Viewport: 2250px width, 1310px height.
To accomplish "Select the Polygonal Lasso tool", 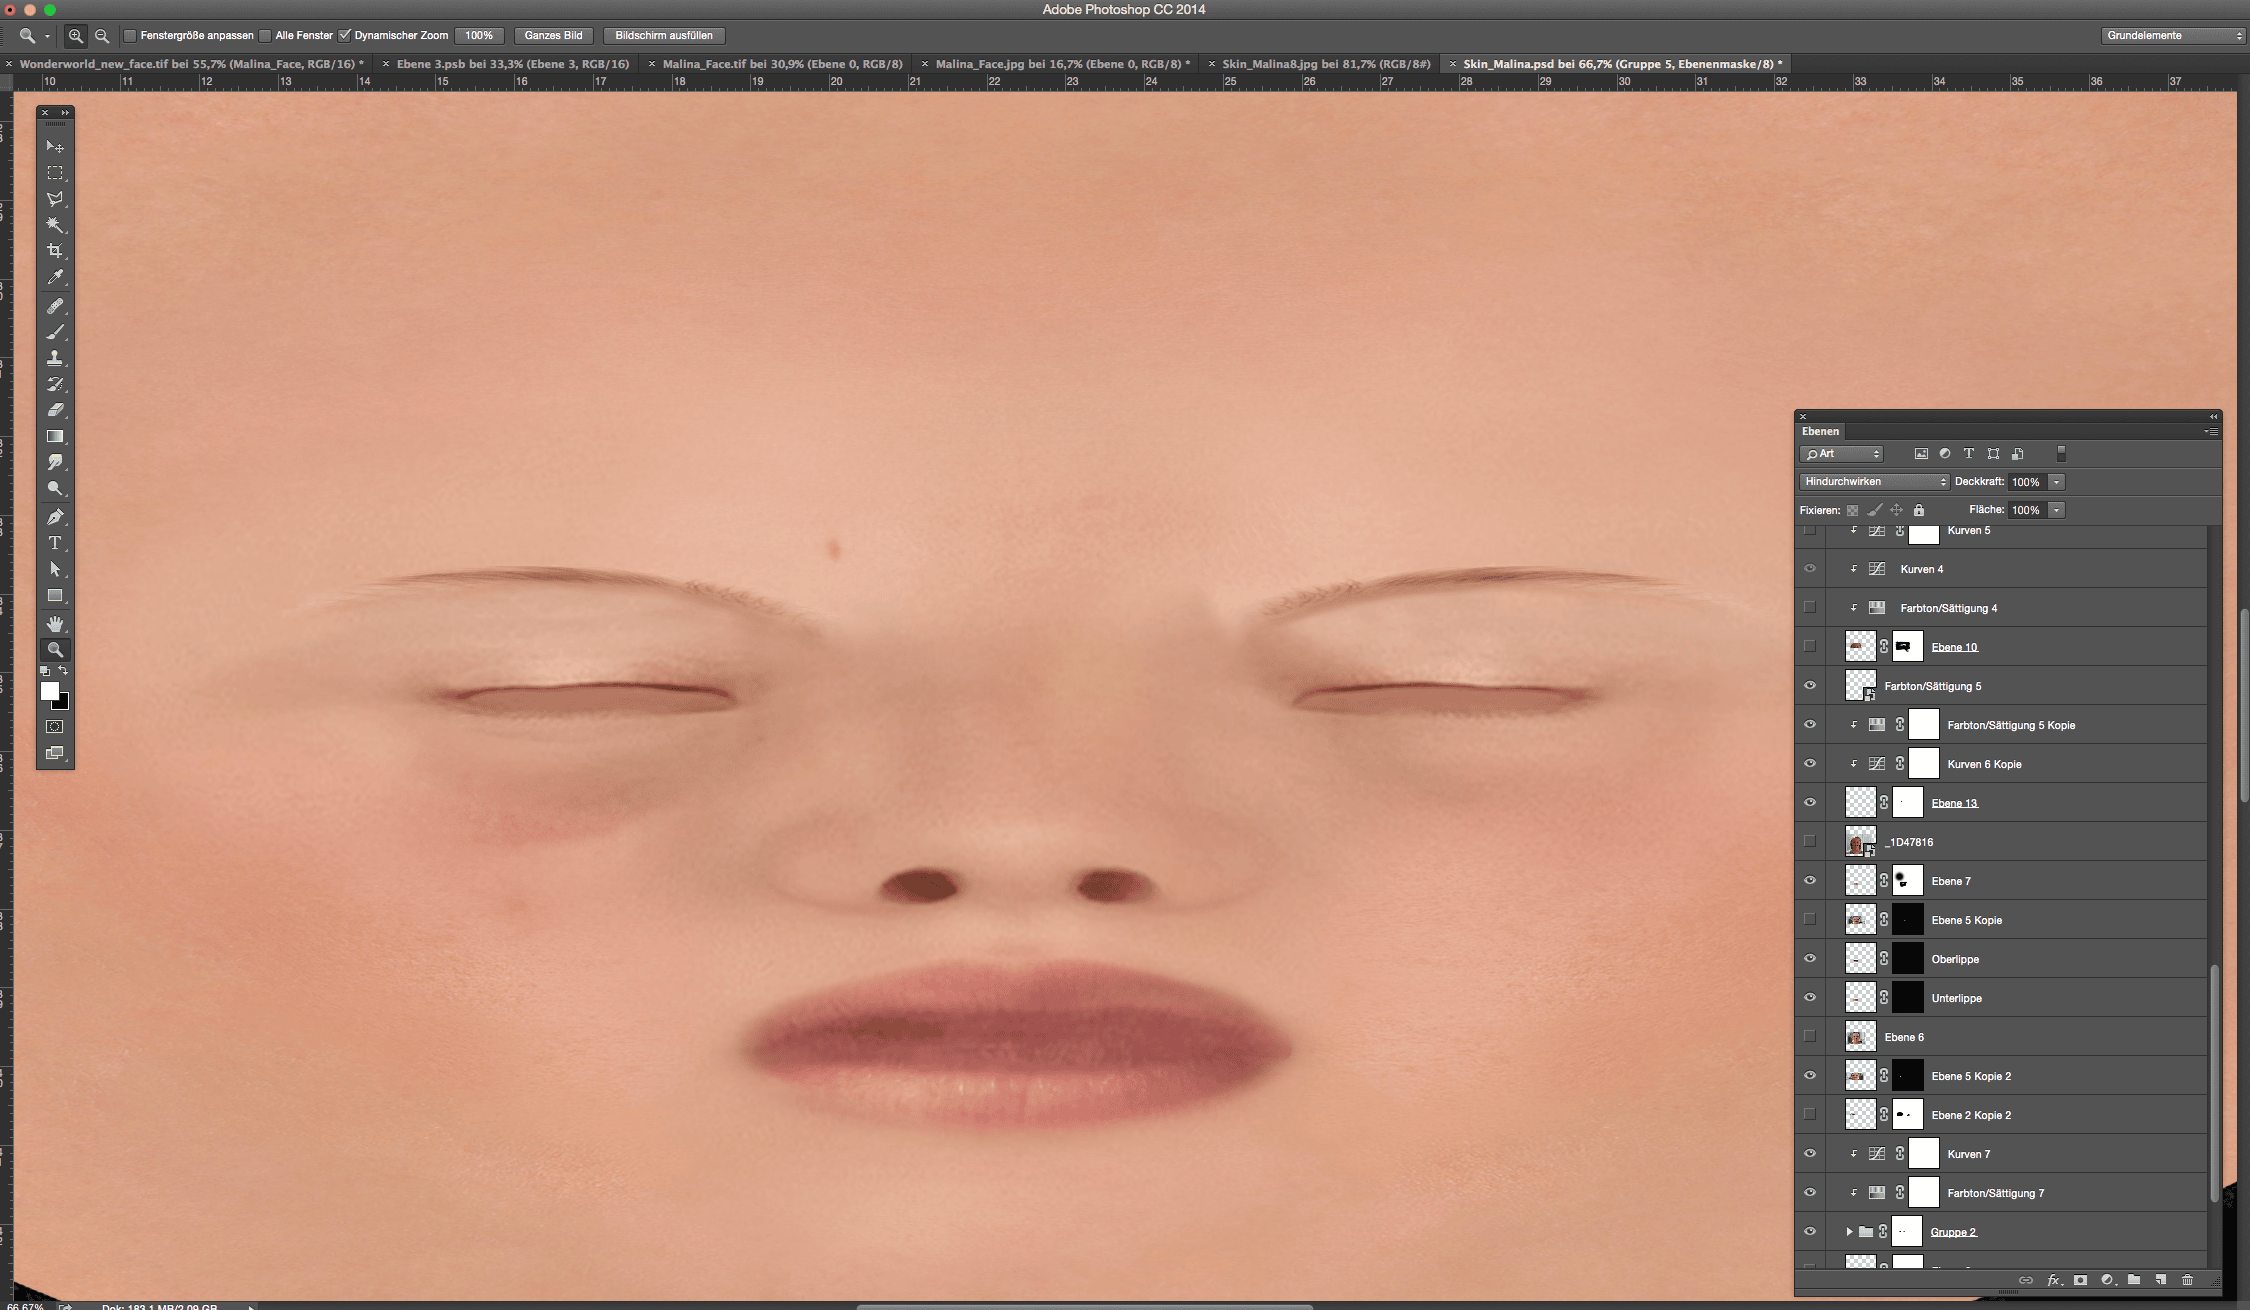I will (x=55, y=199).
